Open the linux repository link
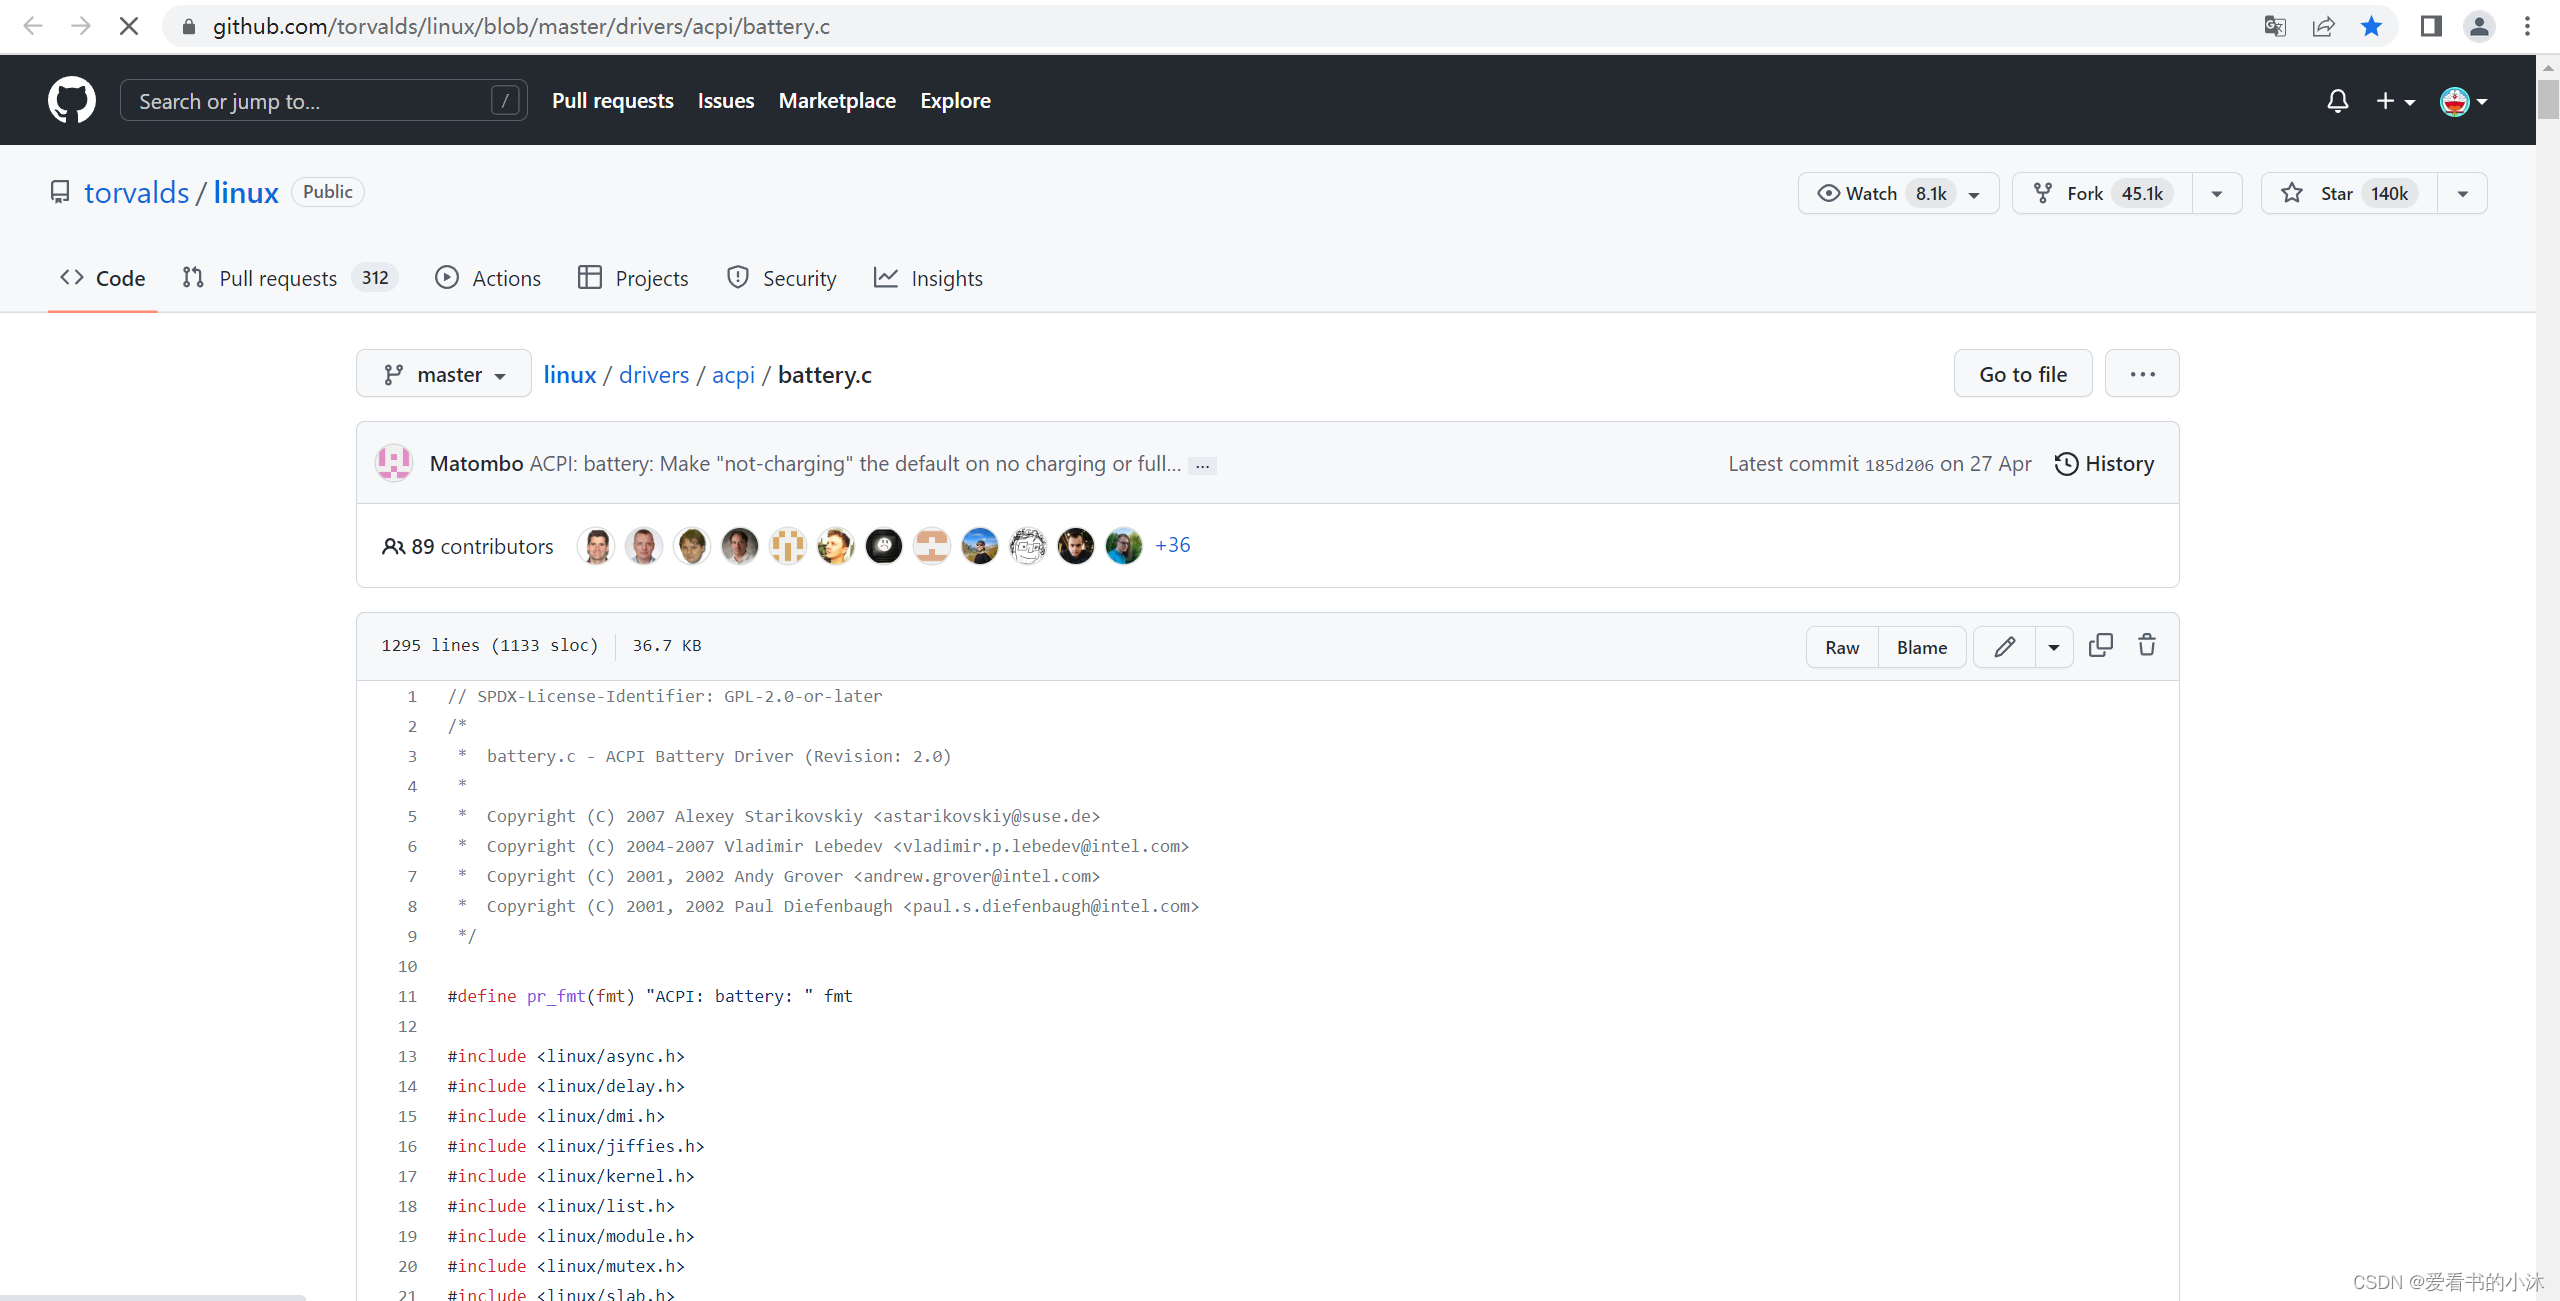The height and width of the screenshot is (1301, 2560). pos(246,192)
